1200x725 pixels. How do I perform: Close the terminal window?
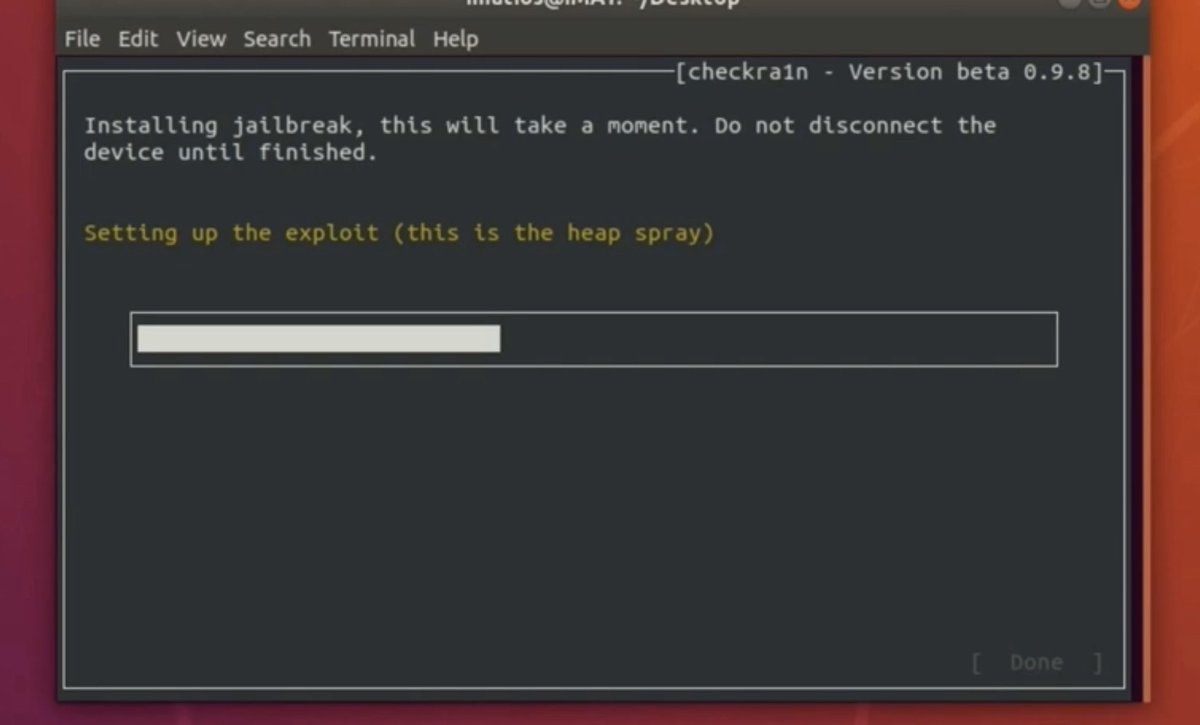[x=1131, y=3]
